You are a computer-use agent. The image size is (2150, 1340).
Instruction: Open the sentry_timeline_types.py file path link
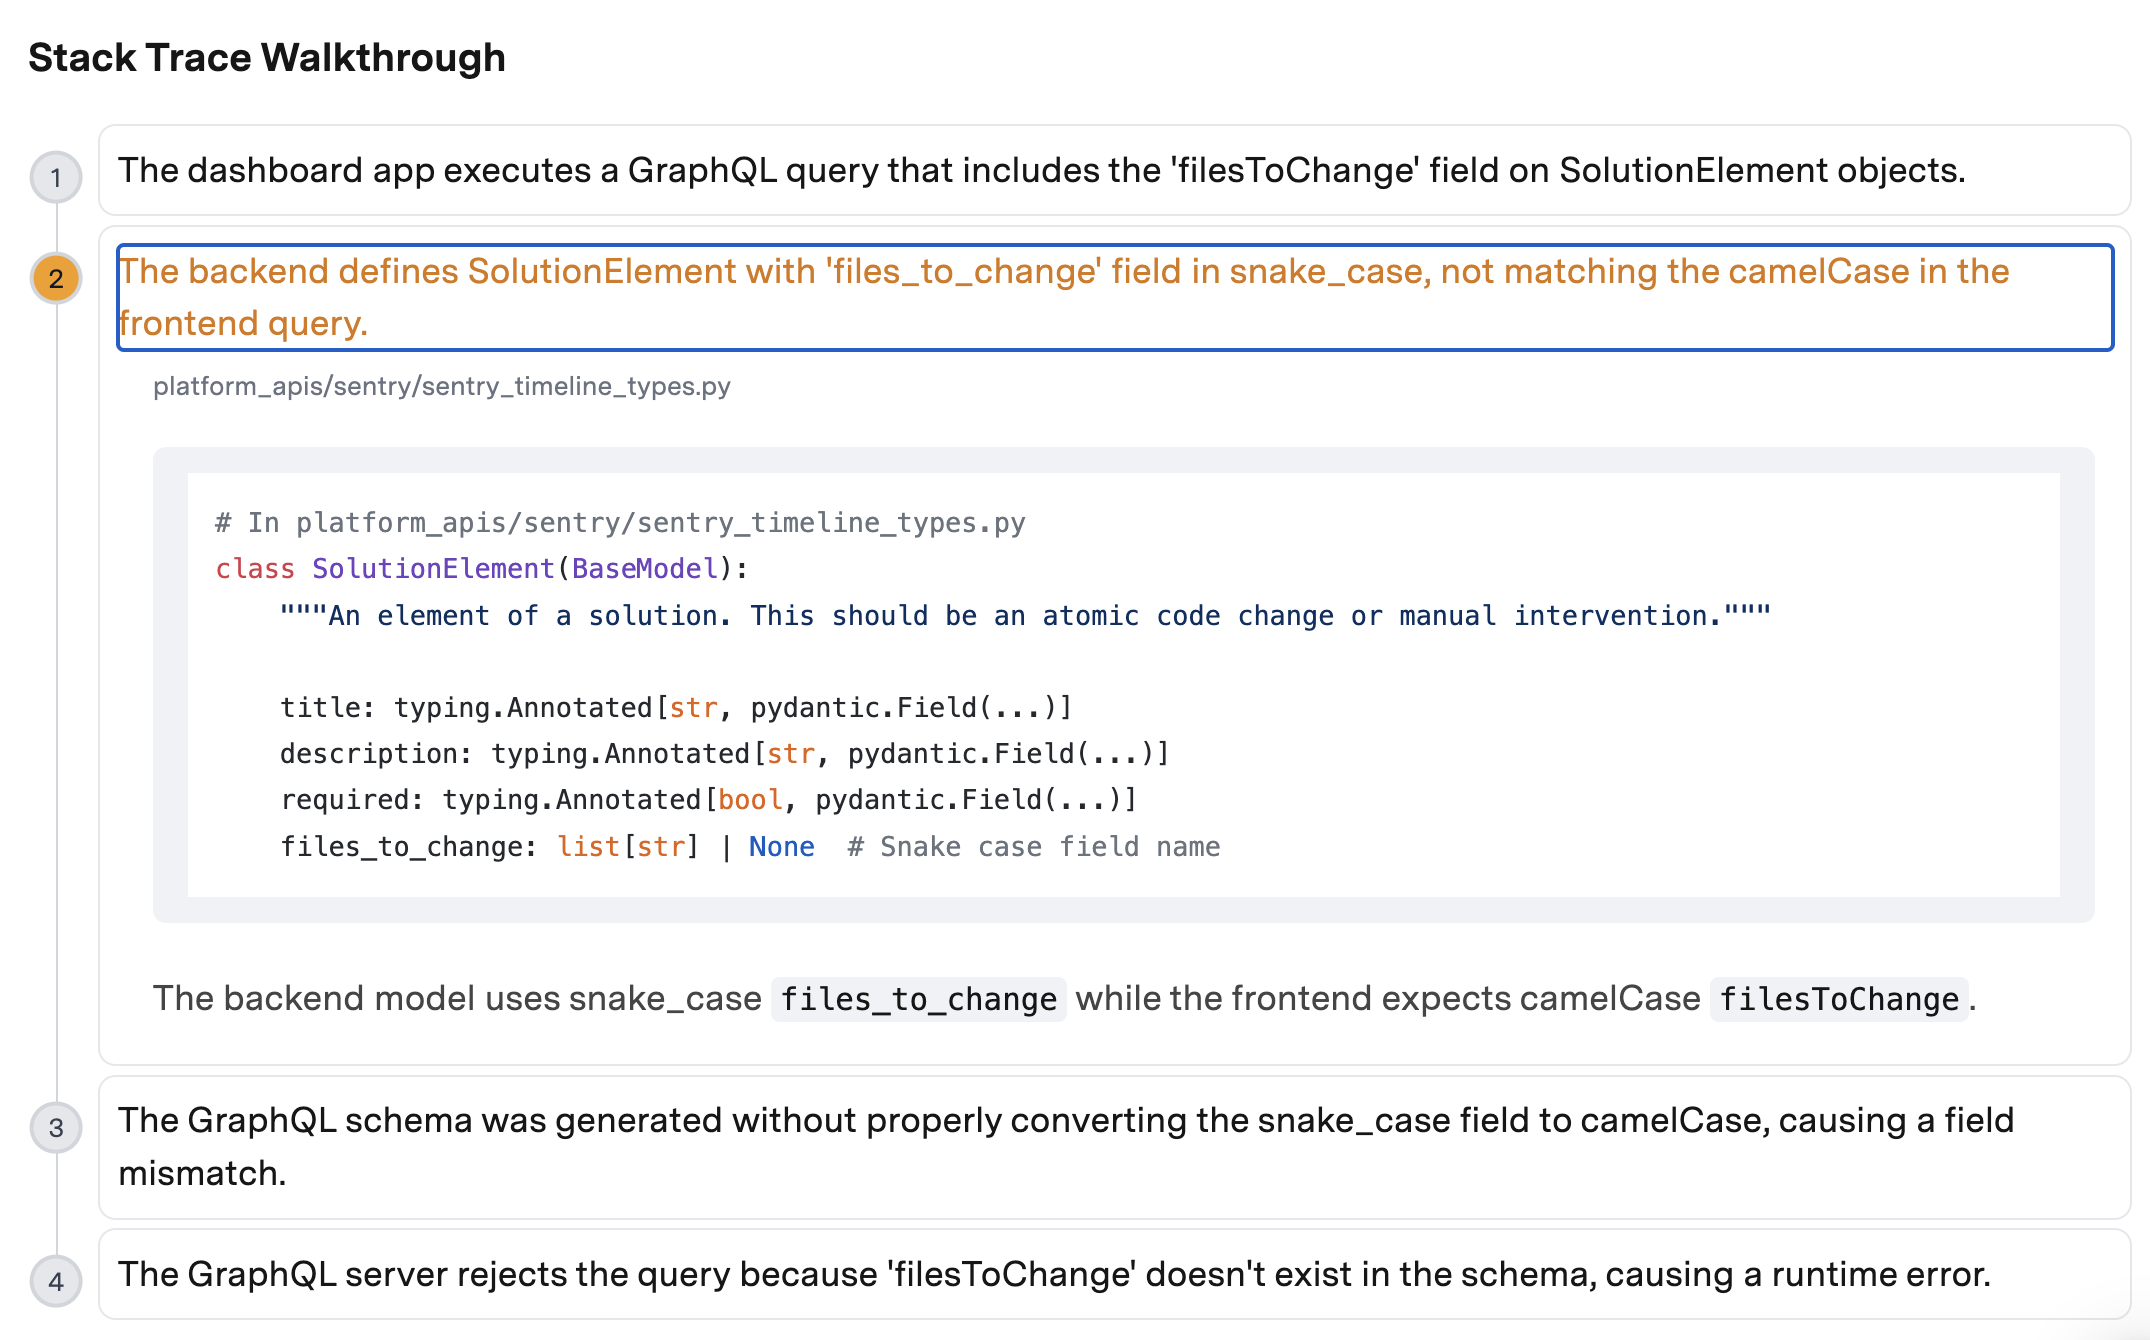[442, 386]
